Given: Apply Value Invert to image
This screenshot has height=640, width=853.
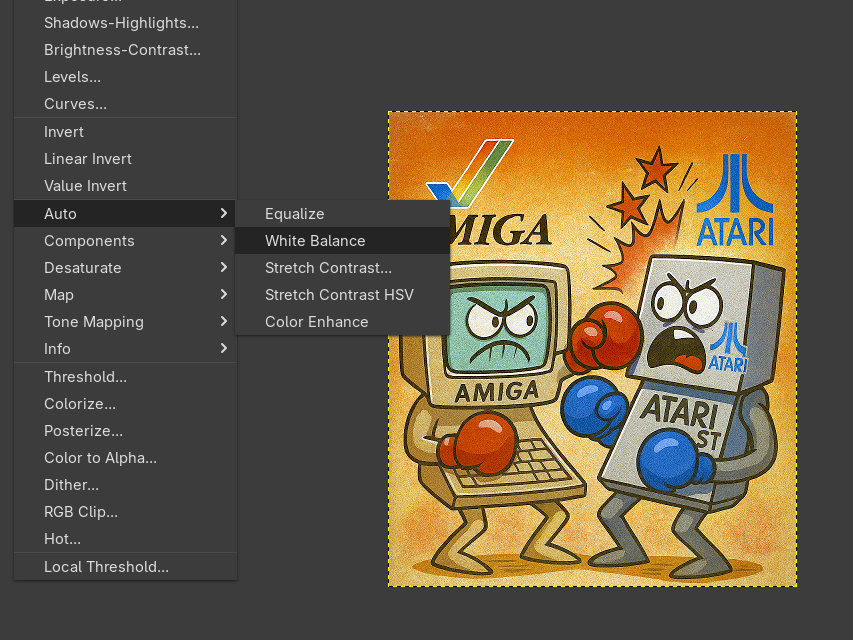Looking at the screenshot, I should click(x=85, y=186).
